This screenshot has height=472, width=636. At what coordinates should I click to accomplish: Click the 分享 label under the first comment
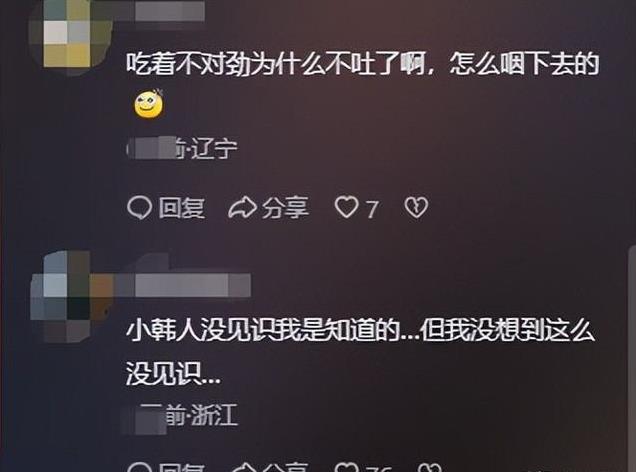[285, 208]
